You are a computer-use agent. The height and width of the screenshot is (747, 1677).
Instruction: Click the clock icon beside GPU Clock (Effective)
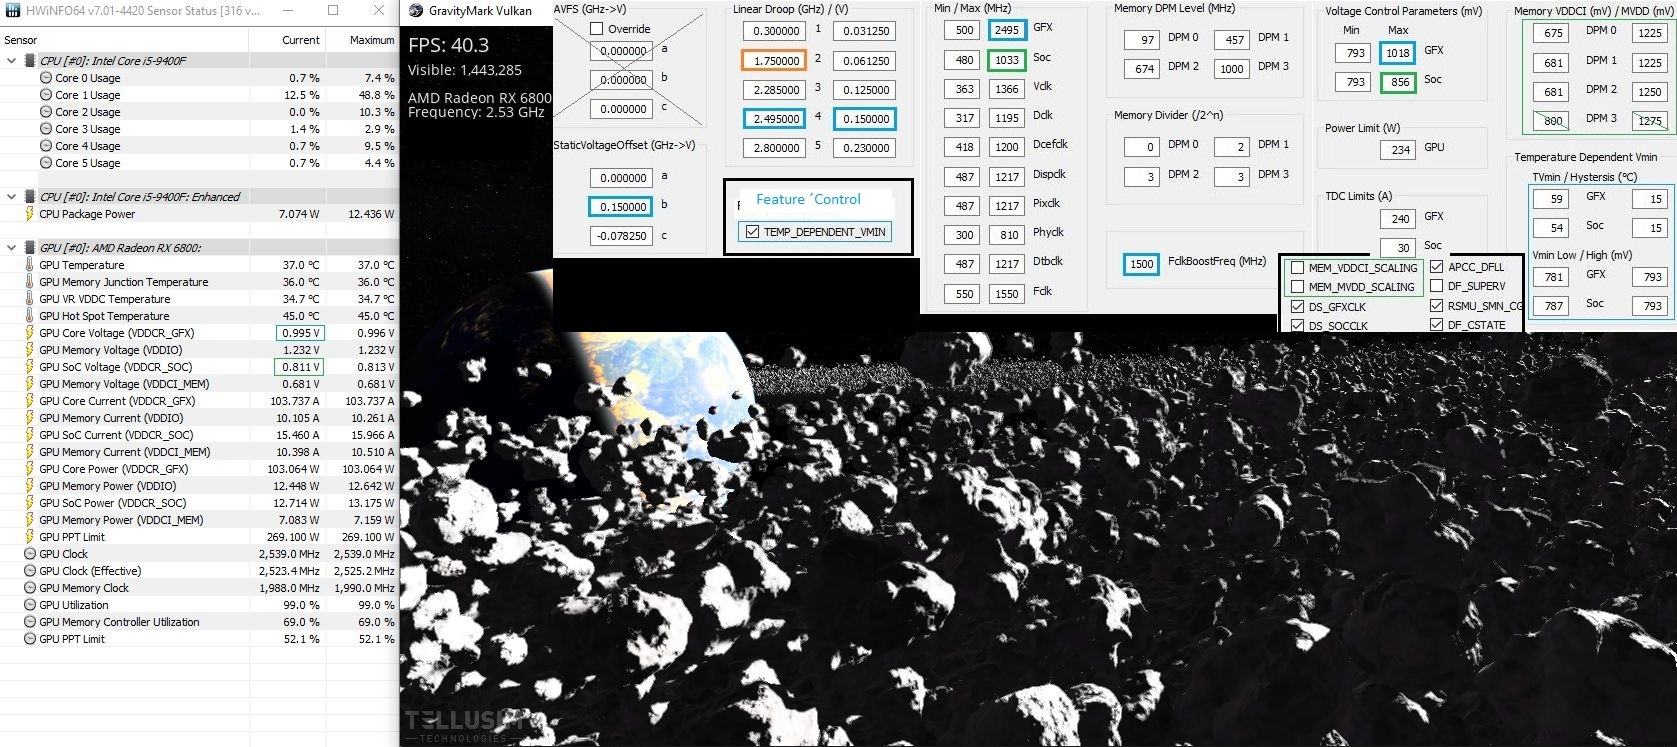(30, 571)
